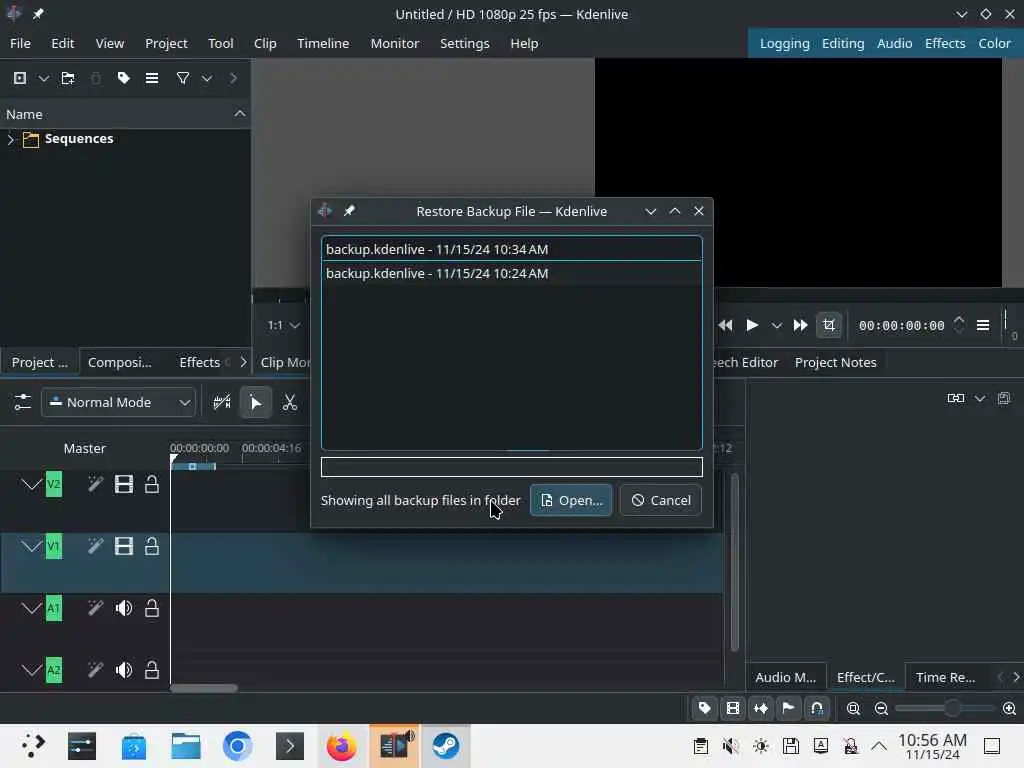Toggle the track compositing icon beside Normal Mode
This screenshot has width=1024, height=768.
click(x=222, y=402)
